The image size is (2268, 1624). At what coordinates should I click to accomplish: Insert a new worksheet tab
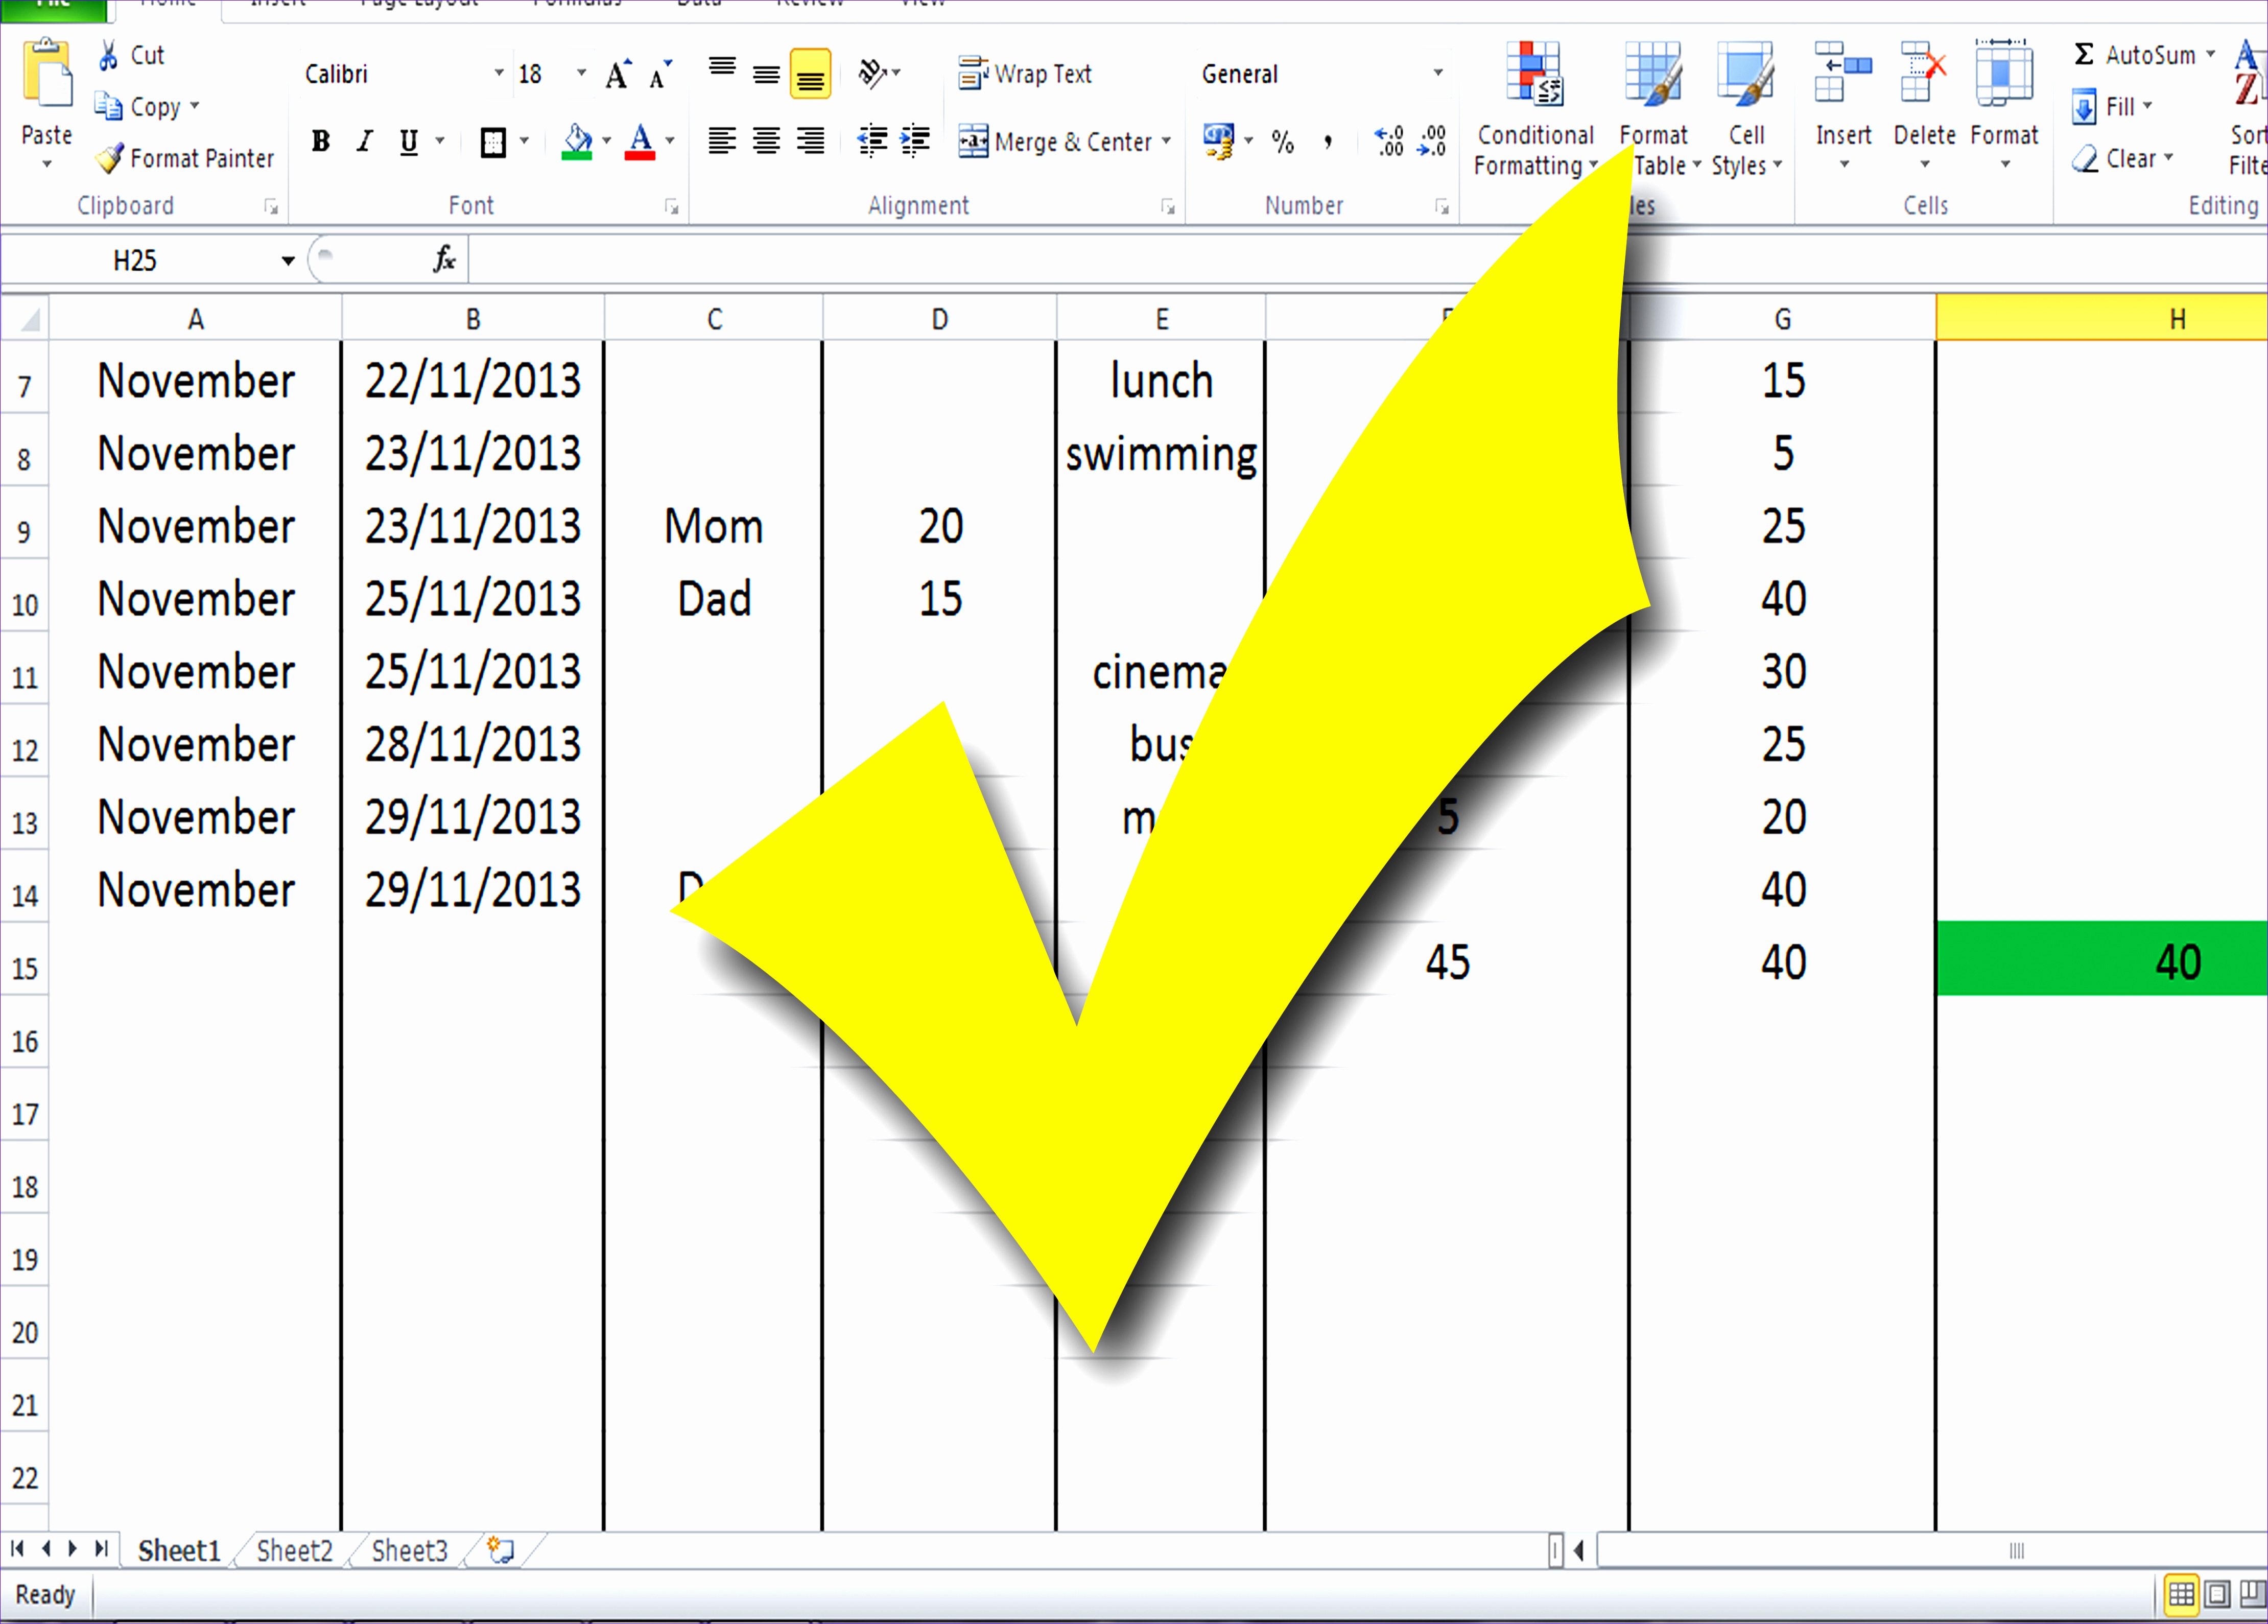coord(501,1550)
